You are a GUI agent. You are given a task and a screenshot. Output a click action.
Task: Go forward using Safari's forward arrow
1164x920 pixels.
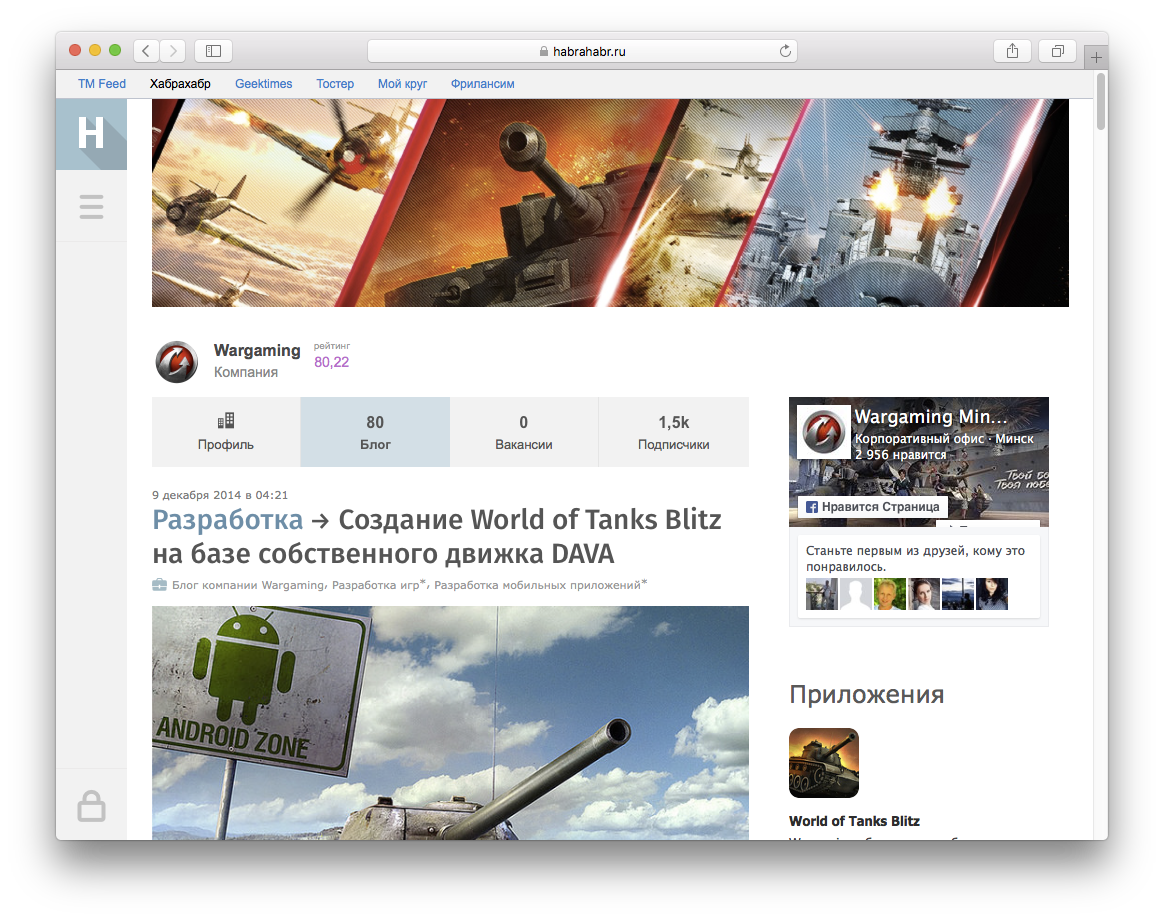pyautogui.click(x=172, y=50)
